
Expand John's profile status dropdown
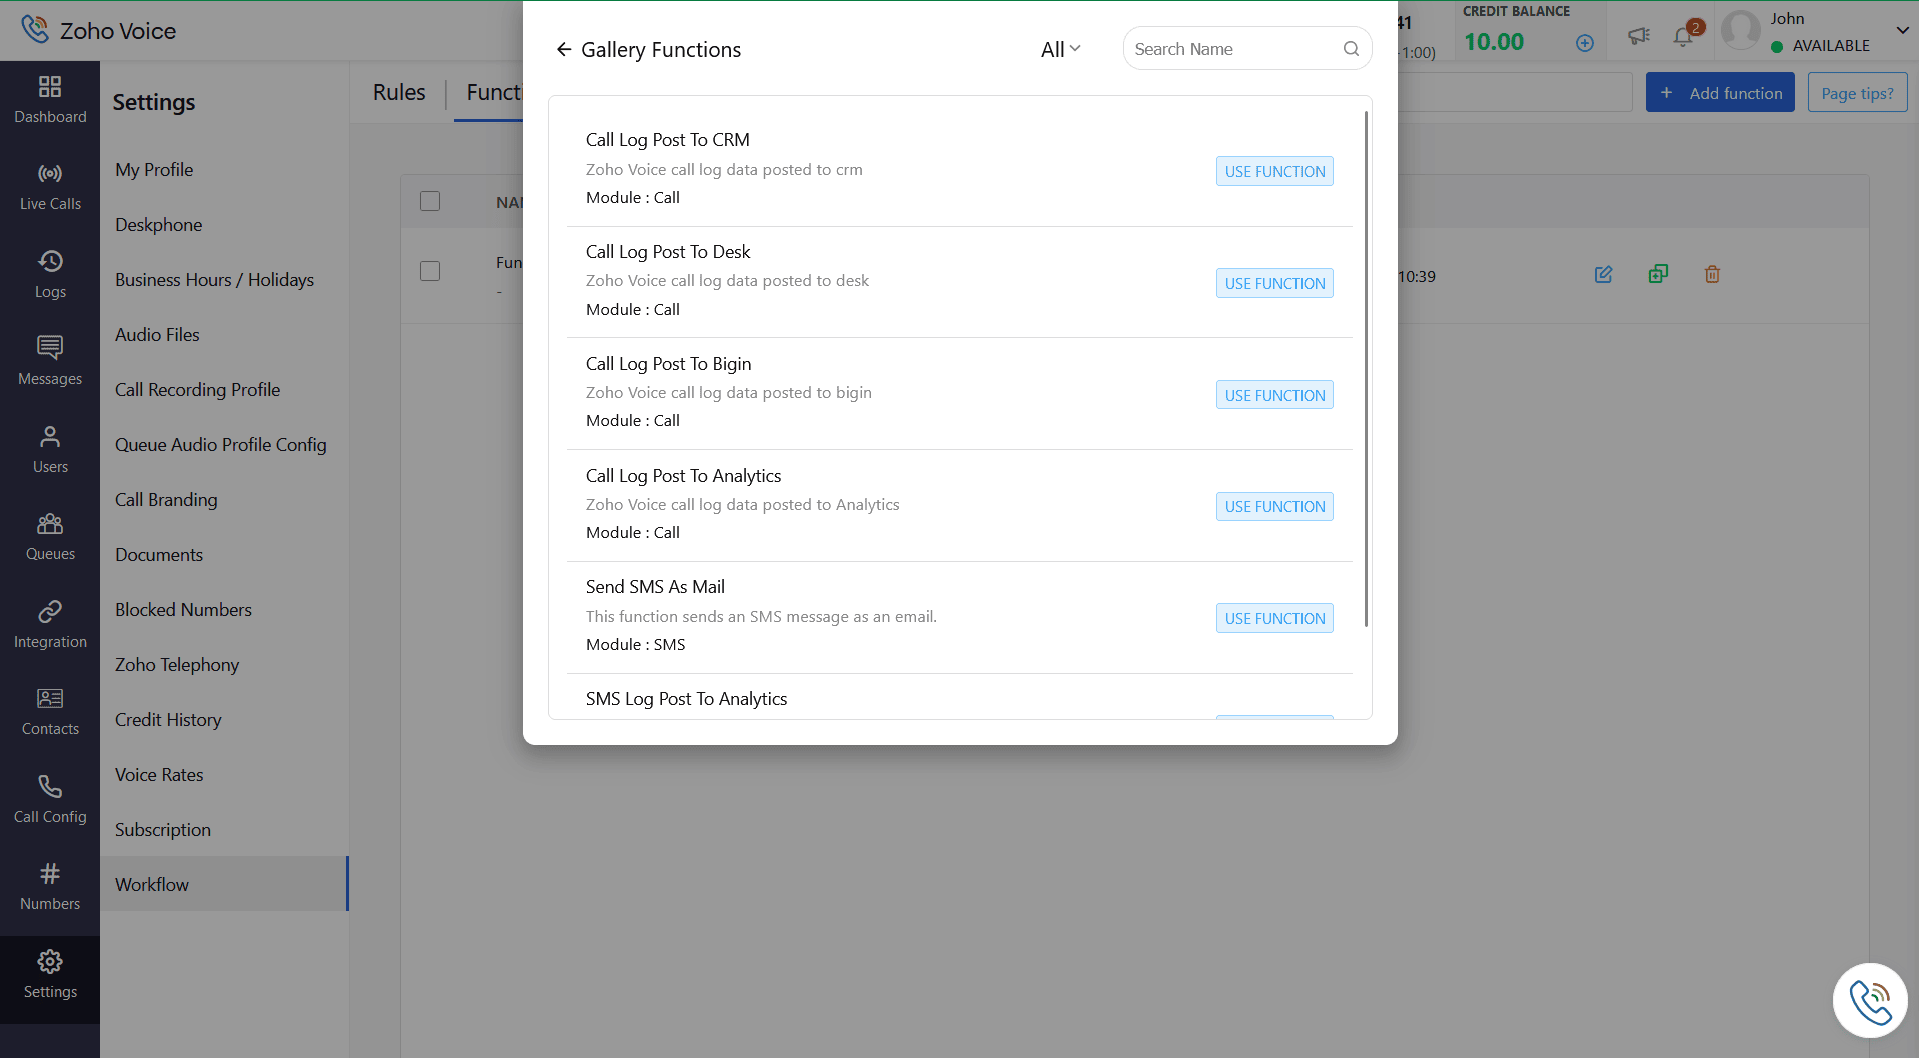(1902, 31)
